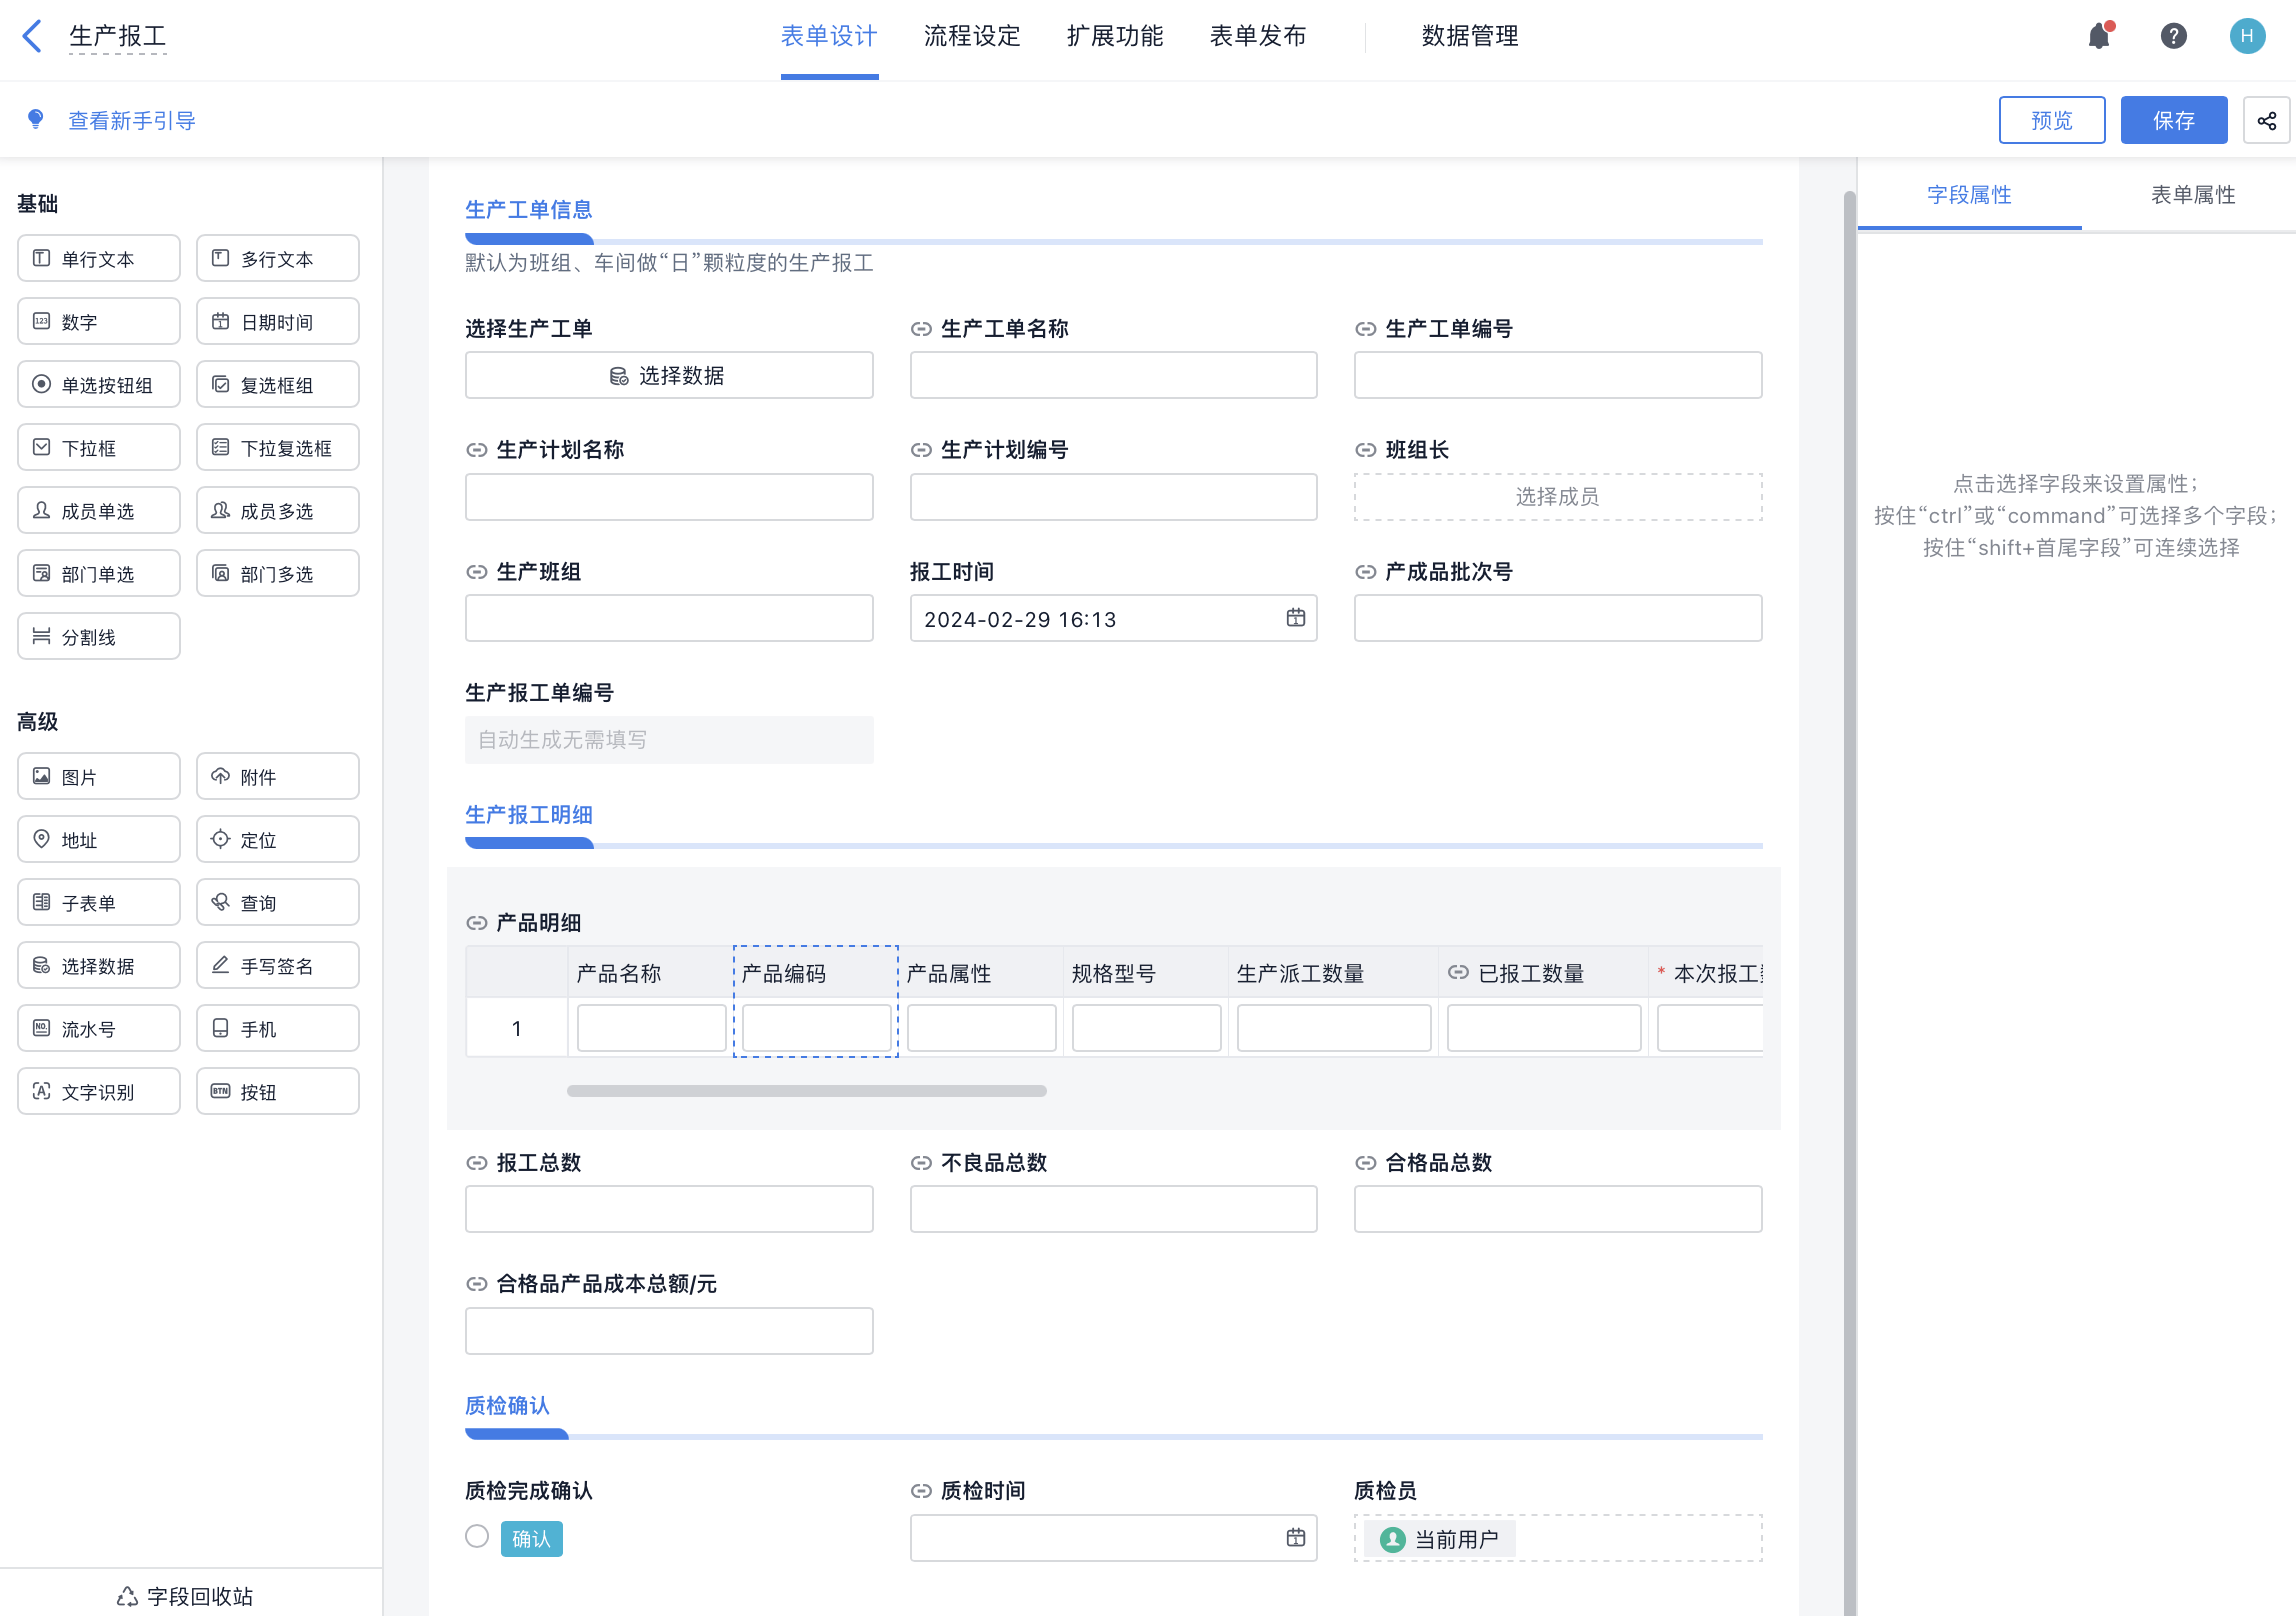Add a 文字识别 field
The image size is (2296, 1616).
tap(97, 1090)
